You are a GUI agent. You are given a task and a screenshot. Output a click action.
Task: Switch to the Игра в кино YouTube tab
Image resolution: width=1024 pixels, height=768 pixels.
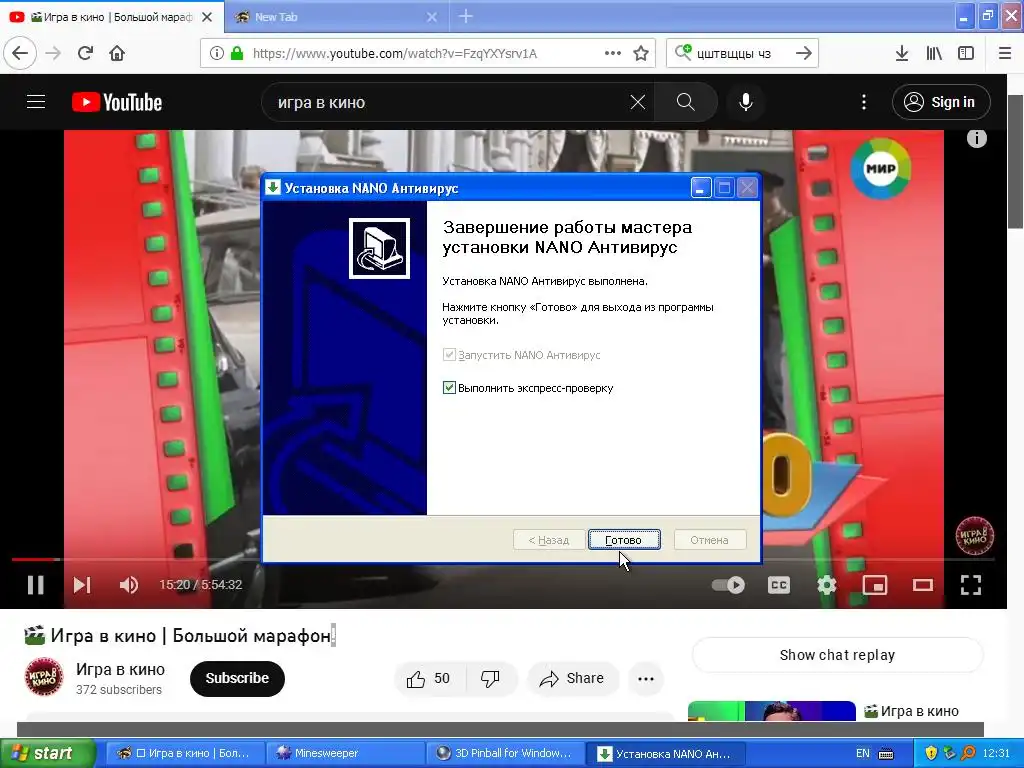click(x=111, y=17)
